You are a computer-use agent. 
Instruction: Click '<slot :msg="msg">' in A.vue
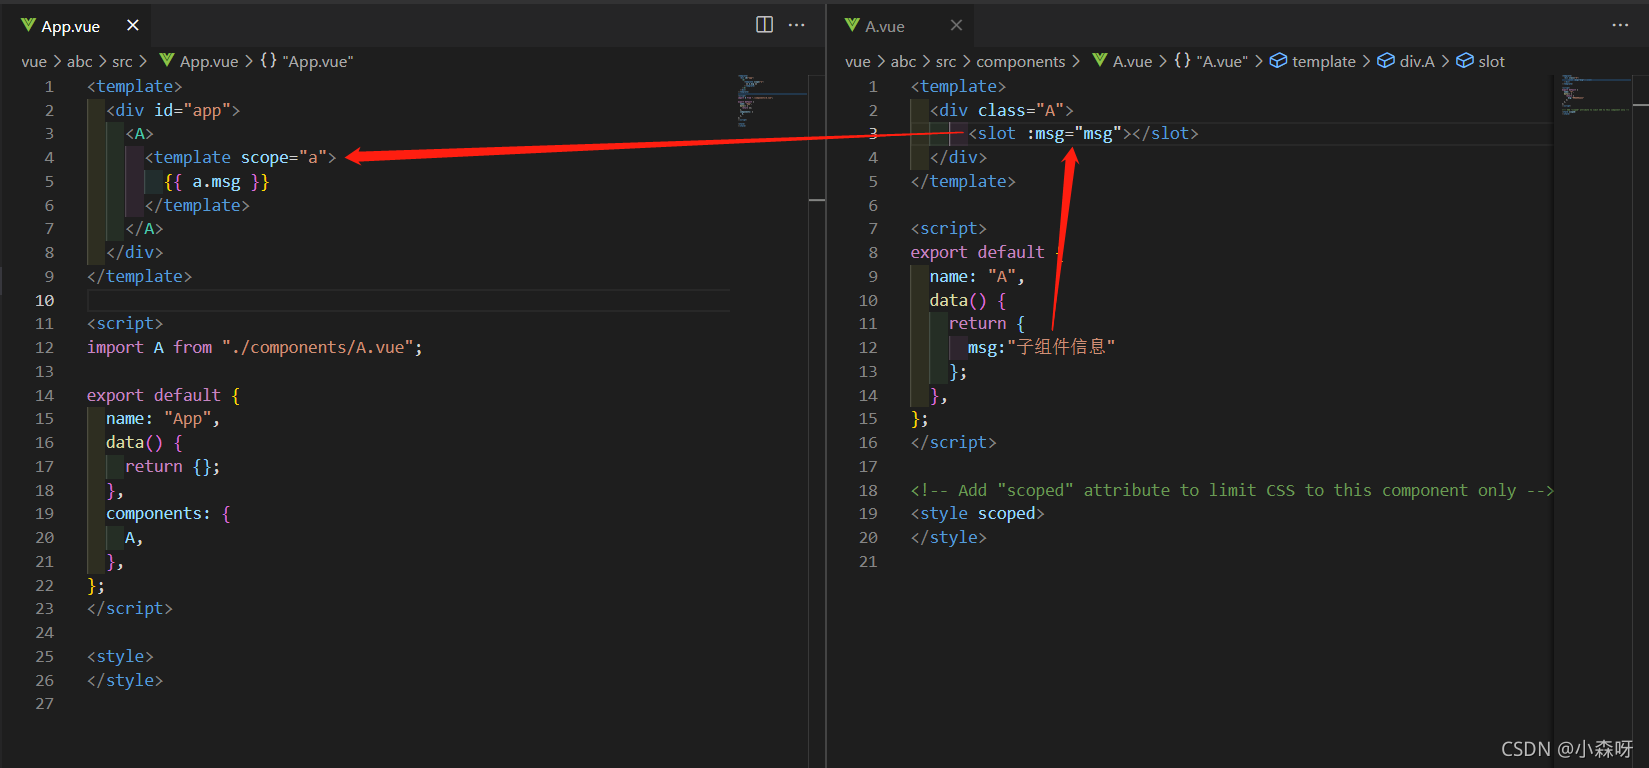click(x=1050, y=133)
